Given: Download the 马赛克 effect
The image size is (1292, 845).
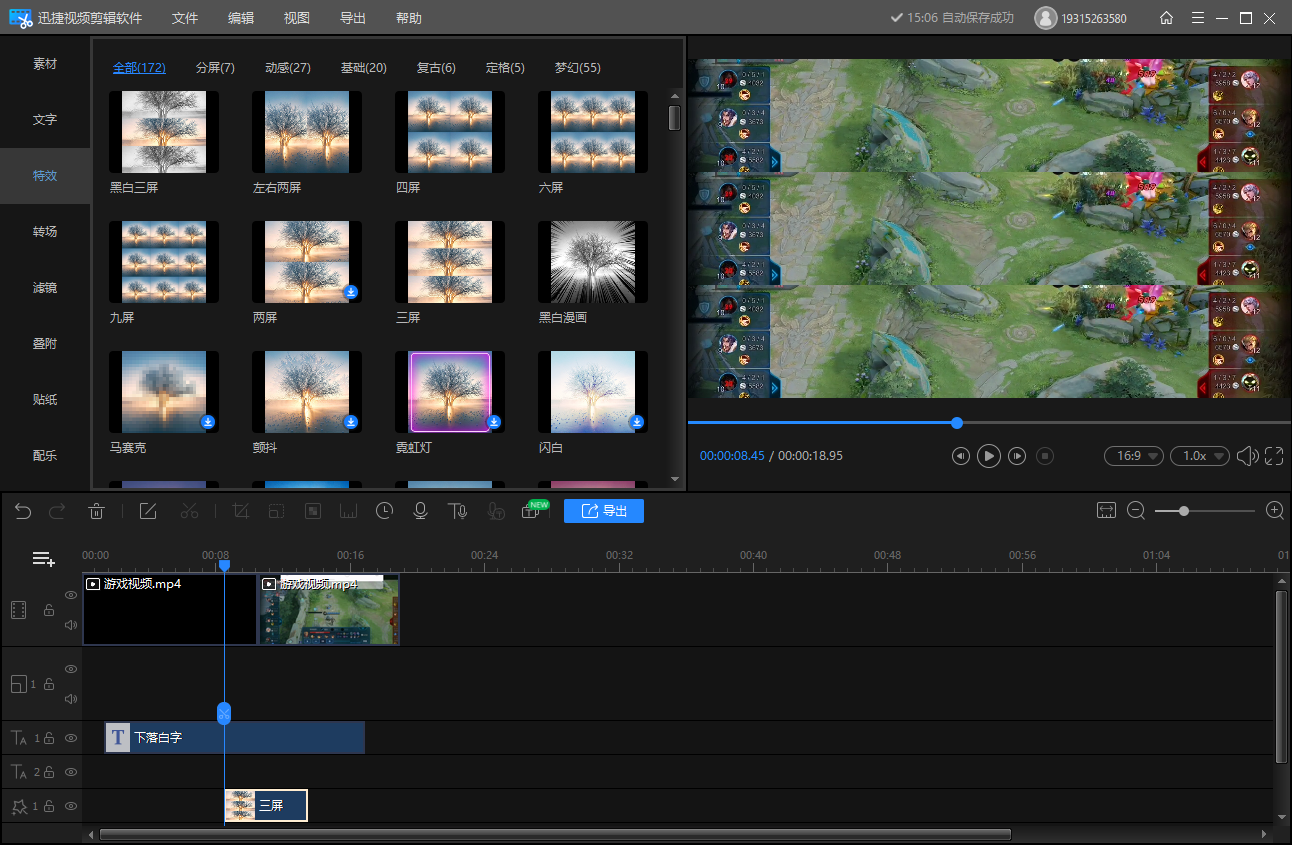Looking at the screenshot, I should pyautogui.click(x=208, y=422).
